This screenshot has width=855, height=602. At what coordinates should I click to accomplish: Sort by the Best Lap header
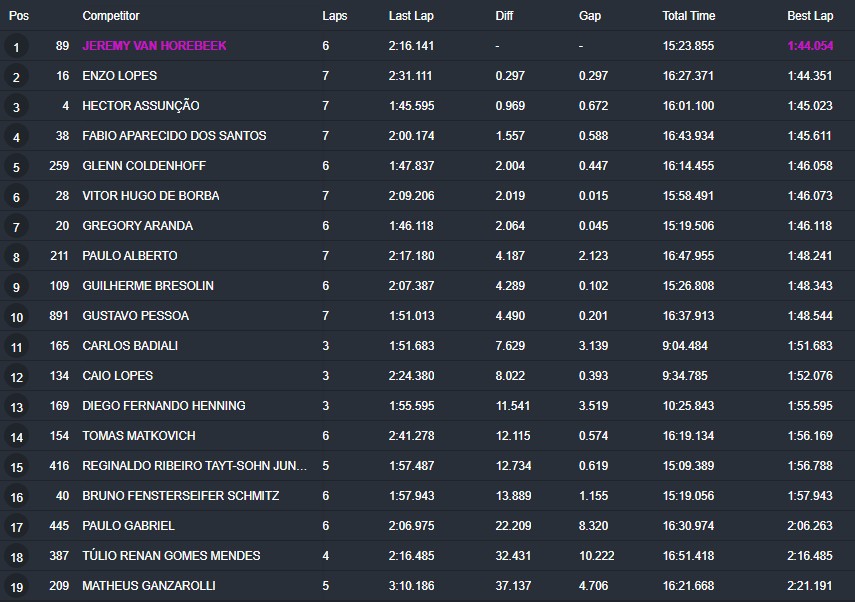(x=810, y=16)
